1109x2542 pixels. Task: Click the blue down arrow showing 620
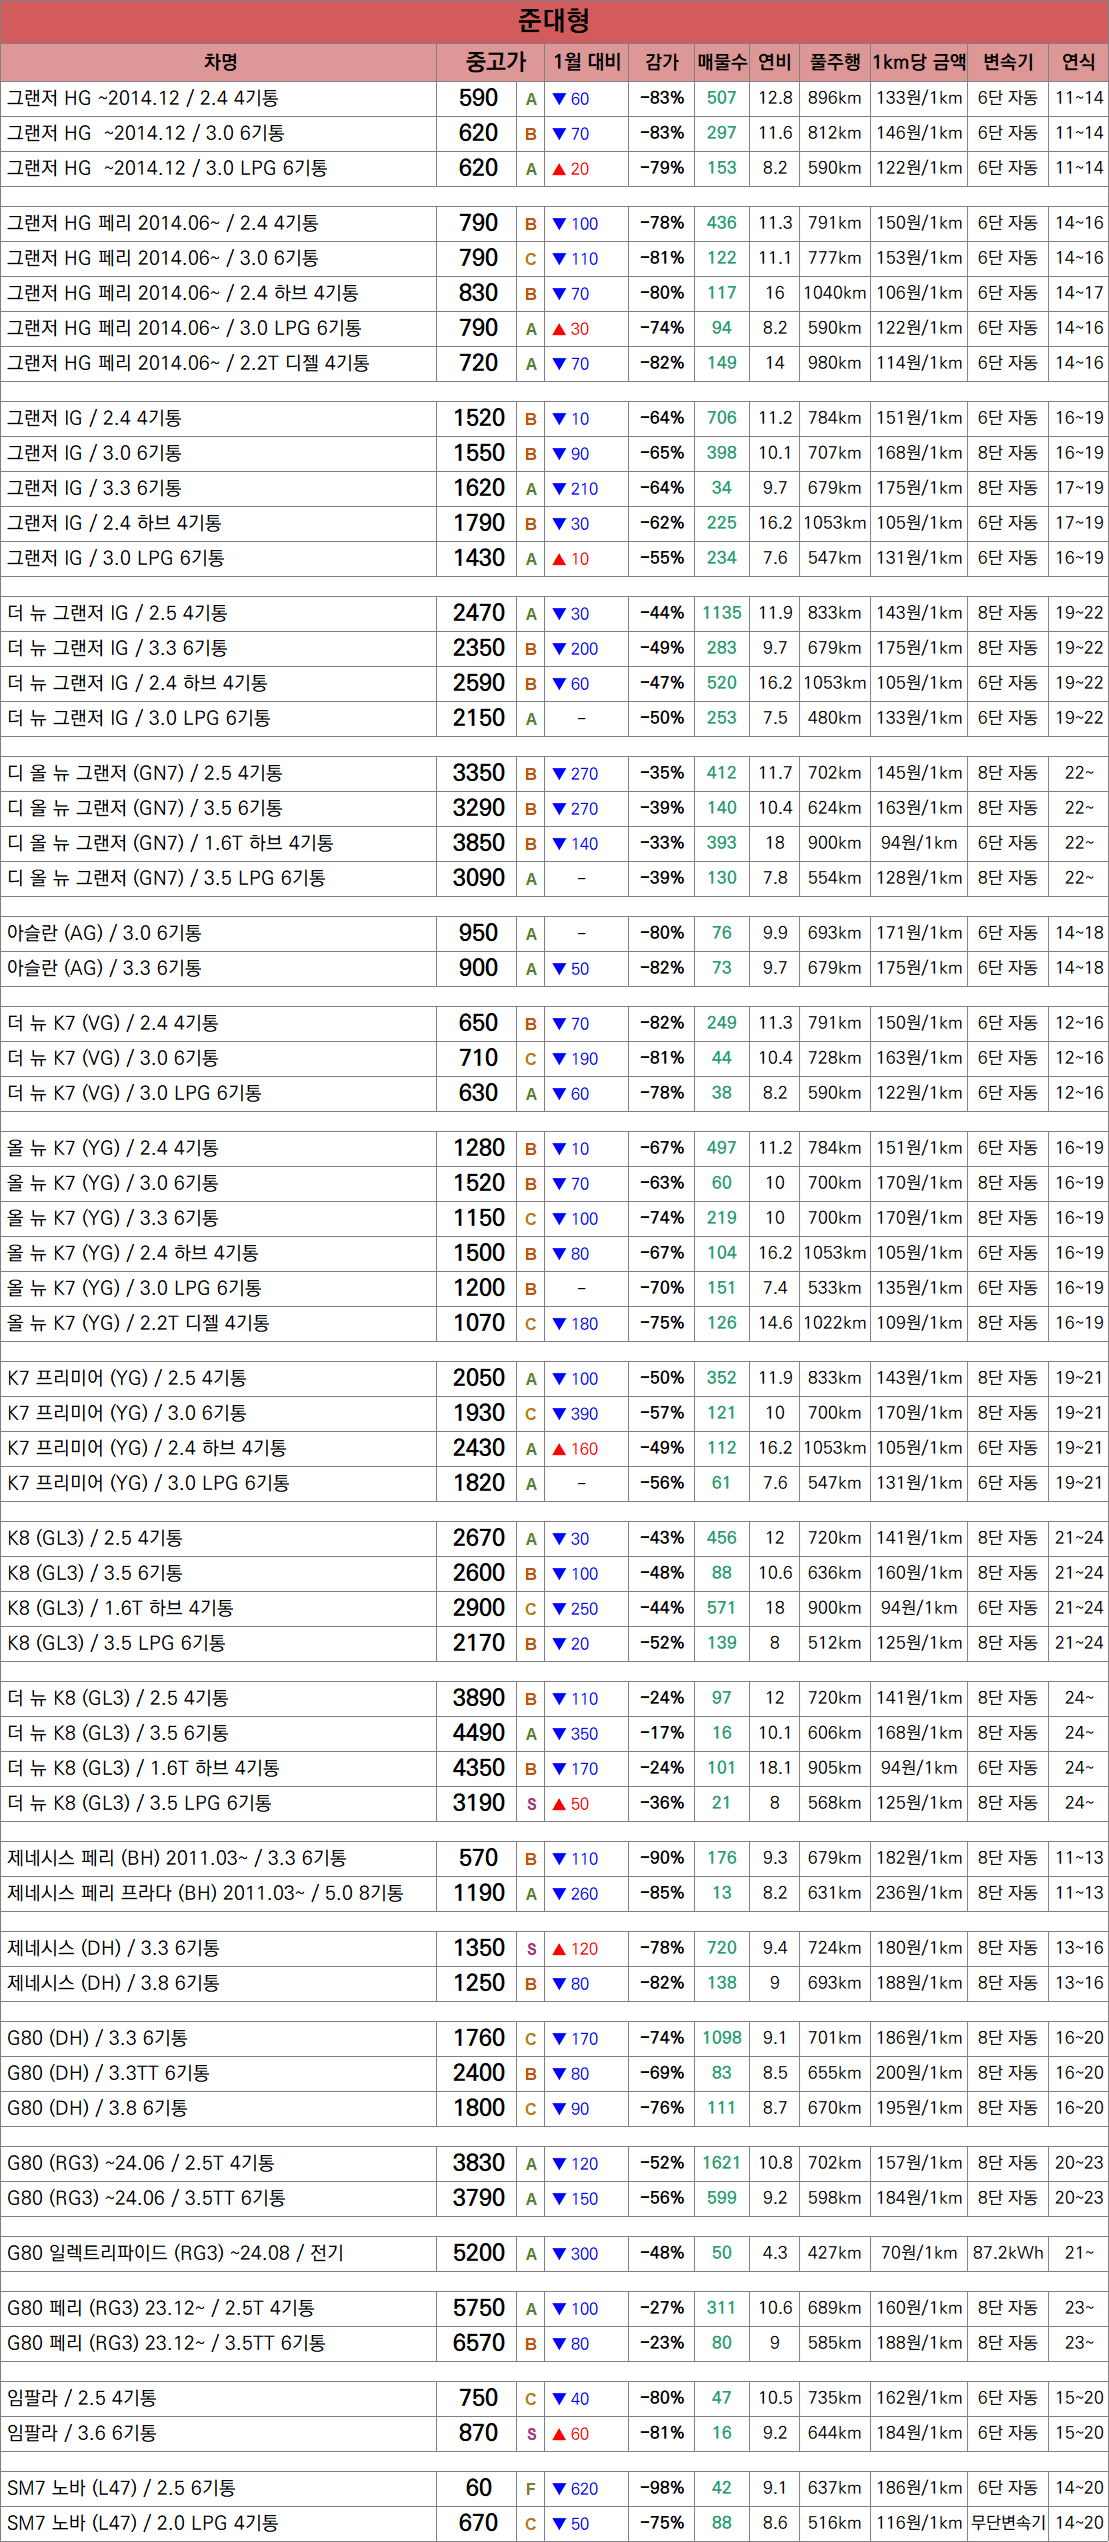(x=560, y=2489)
